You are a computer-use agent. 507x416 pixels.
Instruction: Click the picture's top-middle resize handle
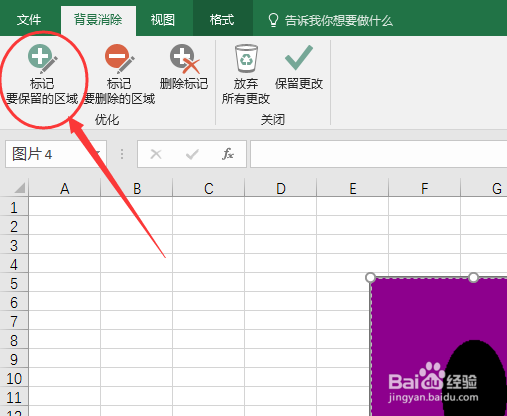(x=473, y=277)
